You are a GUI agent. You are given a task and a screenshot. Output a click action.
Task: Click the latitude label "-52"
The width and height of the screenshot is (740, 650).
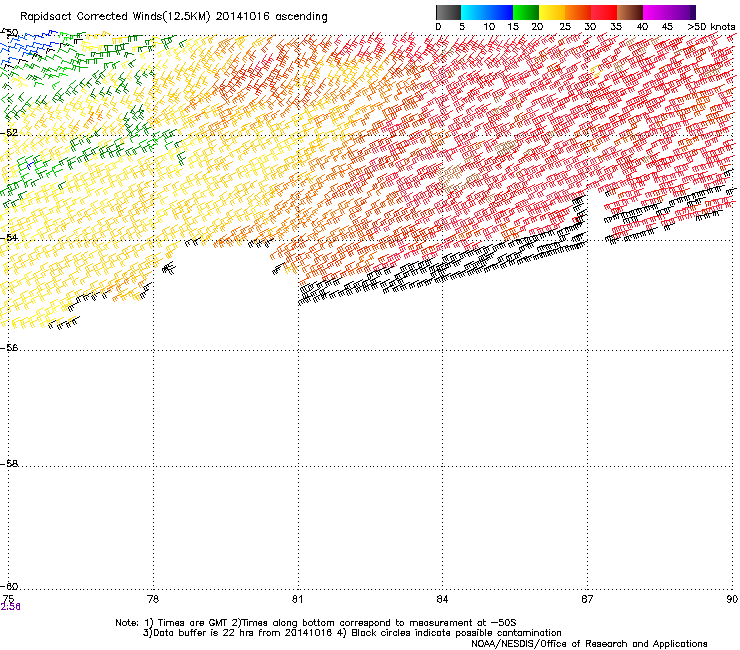(x=9, y=133)
